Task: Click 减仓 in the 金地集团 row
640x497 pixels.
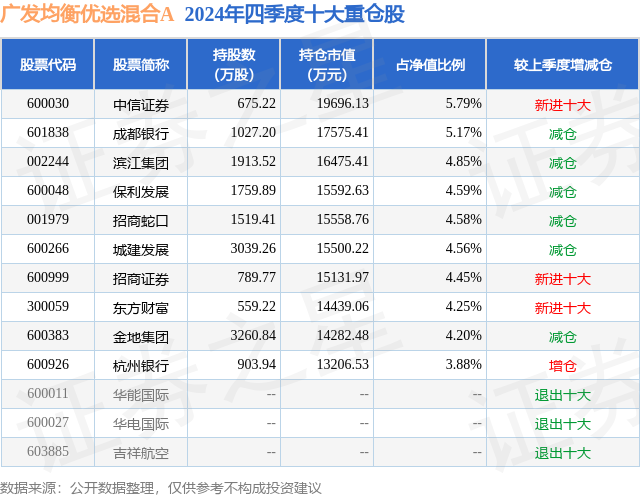Action: (563, 337)
